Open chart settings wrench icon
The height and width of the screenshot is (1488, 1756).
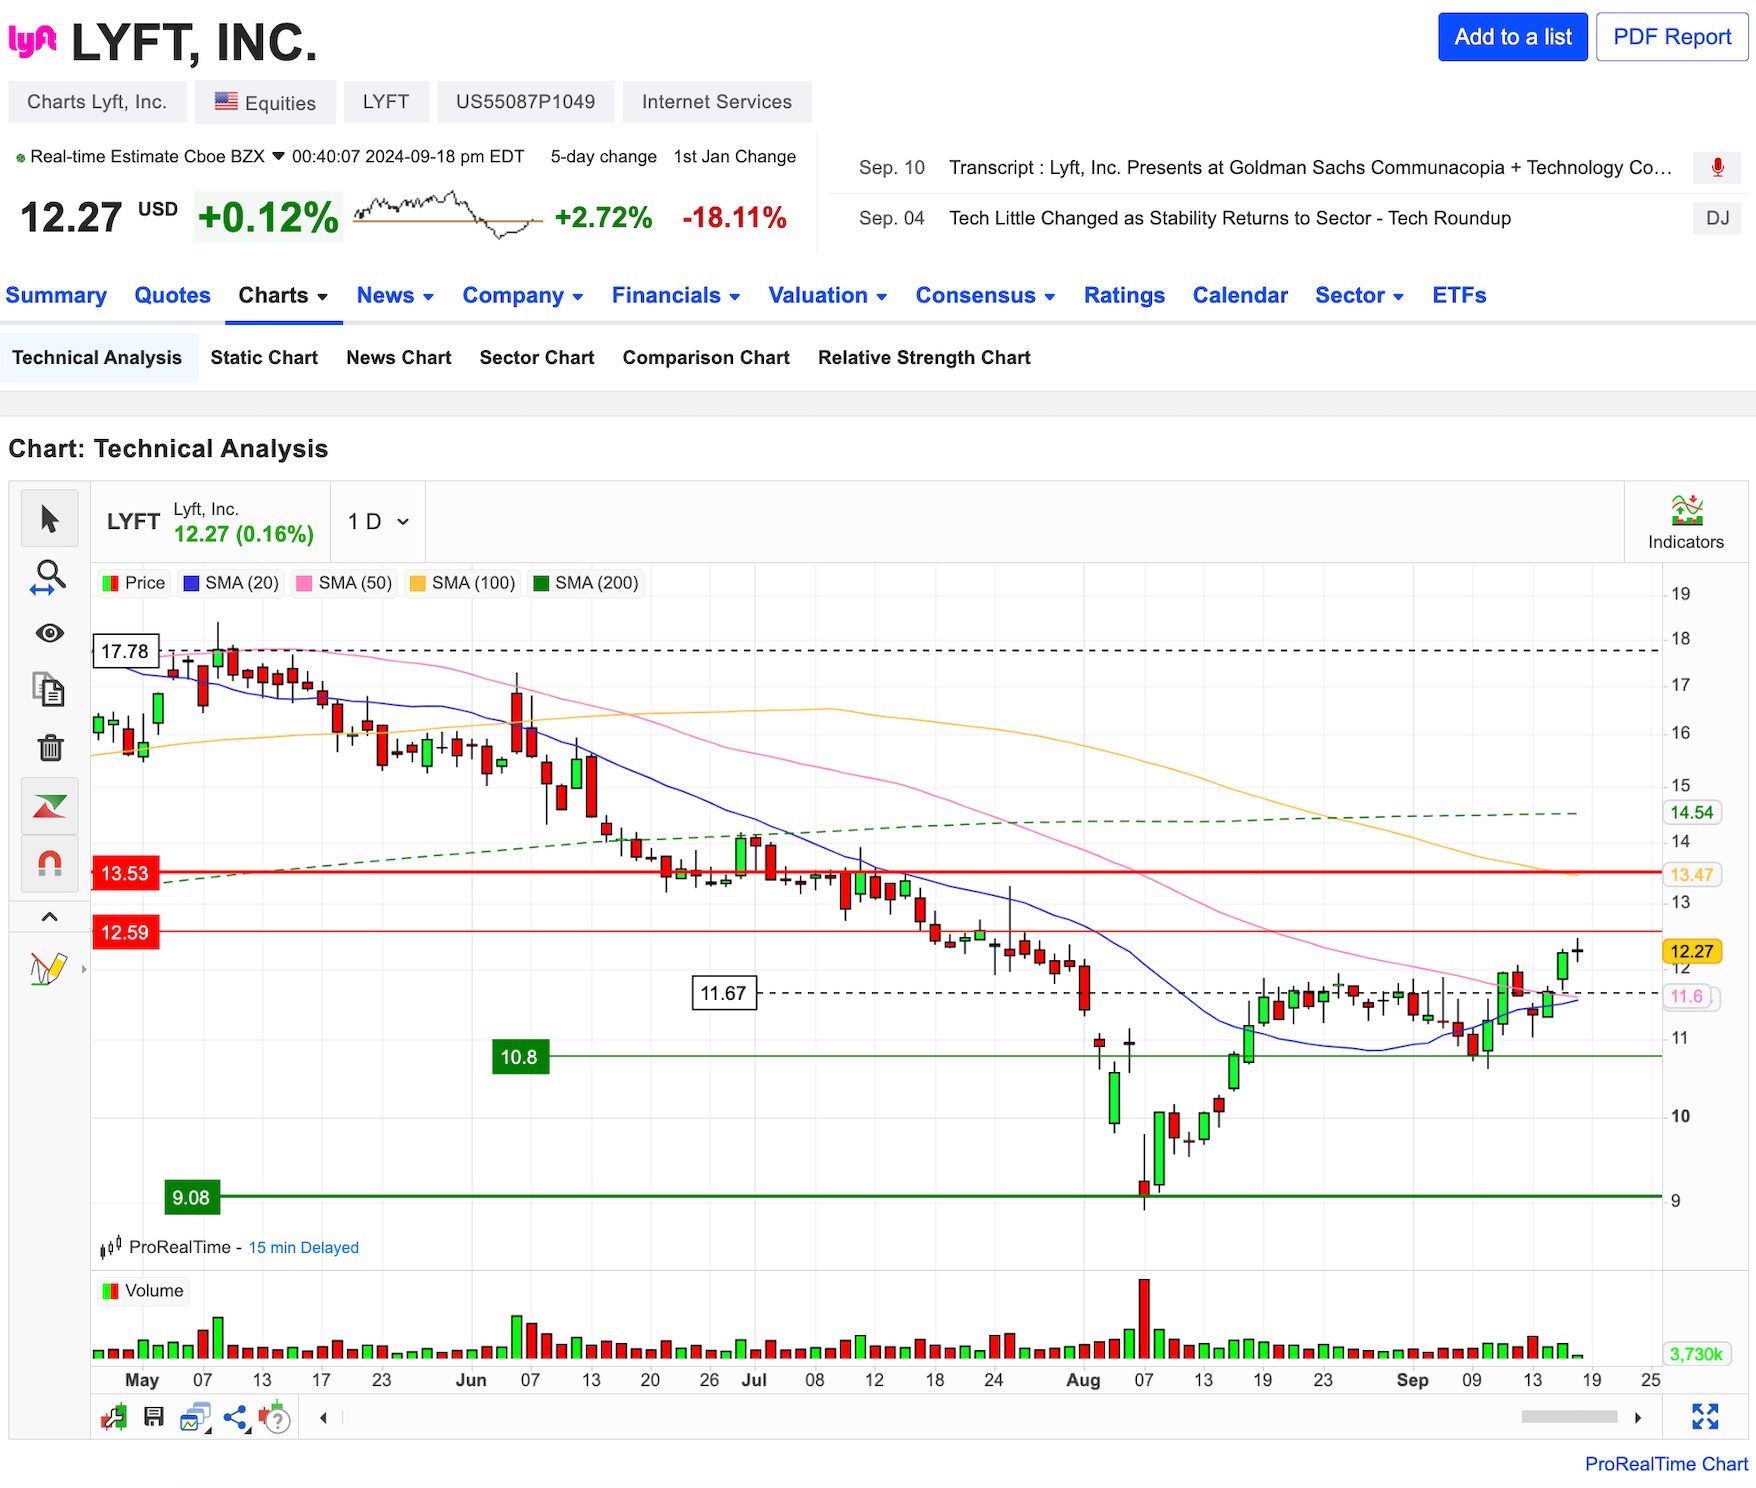tap(114, 1417)
